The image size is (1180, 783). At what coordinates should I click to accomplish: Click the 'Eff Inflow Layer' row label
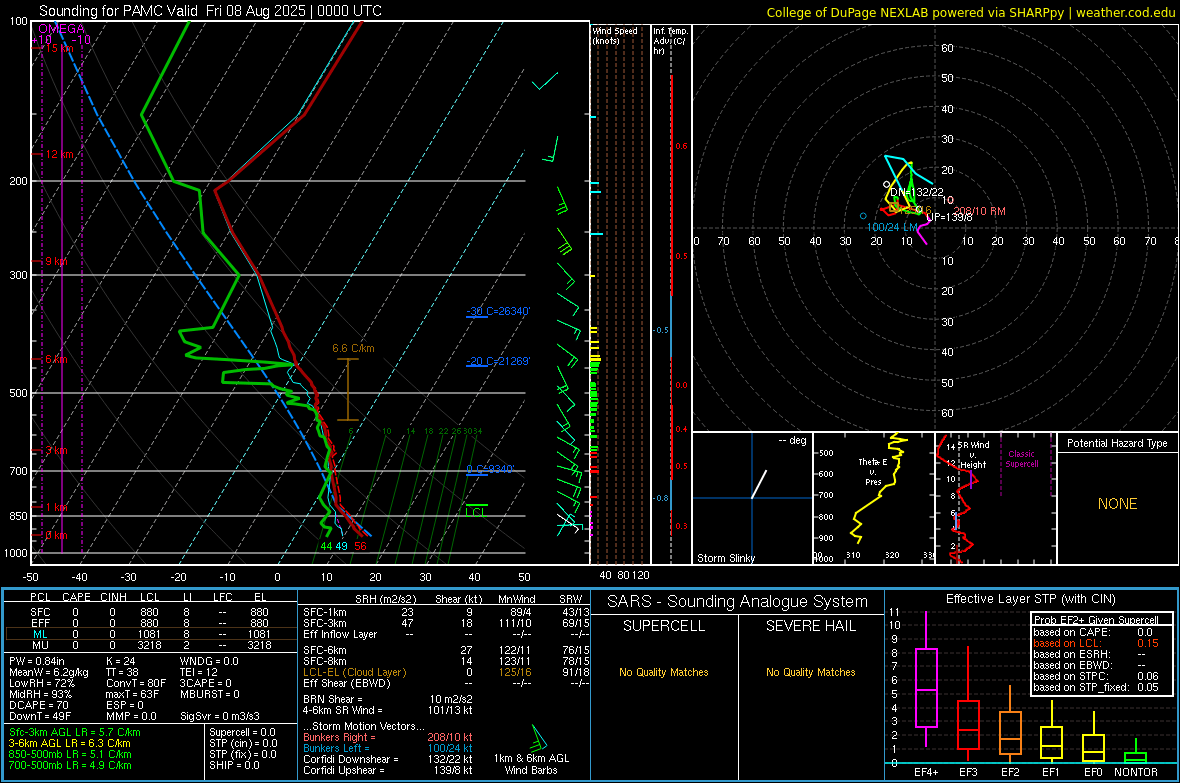pos(341,634)
